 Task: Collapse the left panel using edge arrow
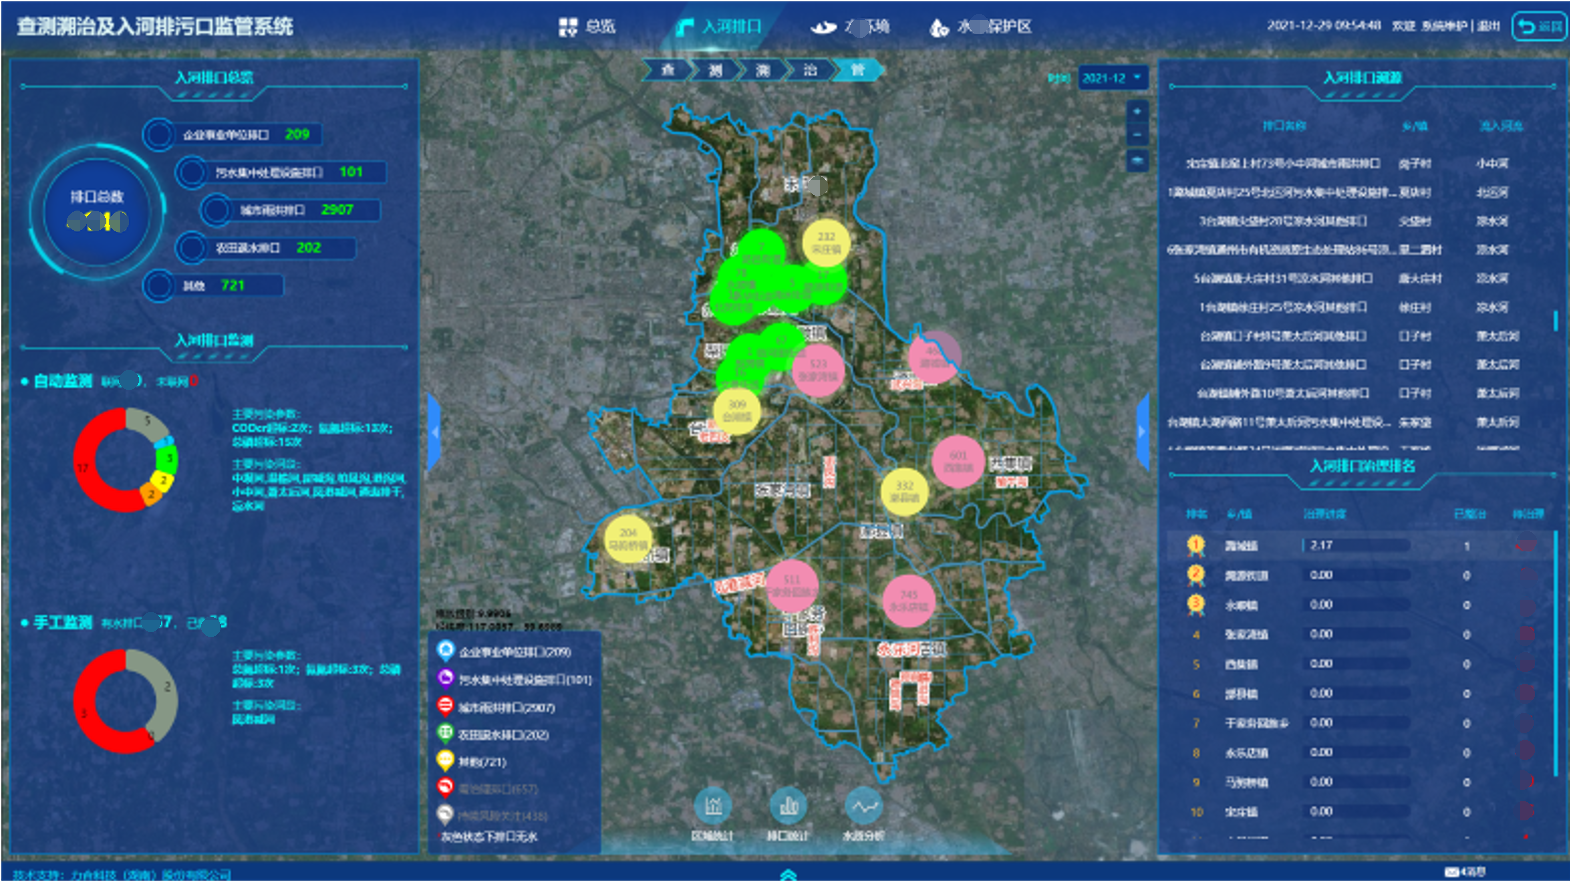(x=434, y=432)
